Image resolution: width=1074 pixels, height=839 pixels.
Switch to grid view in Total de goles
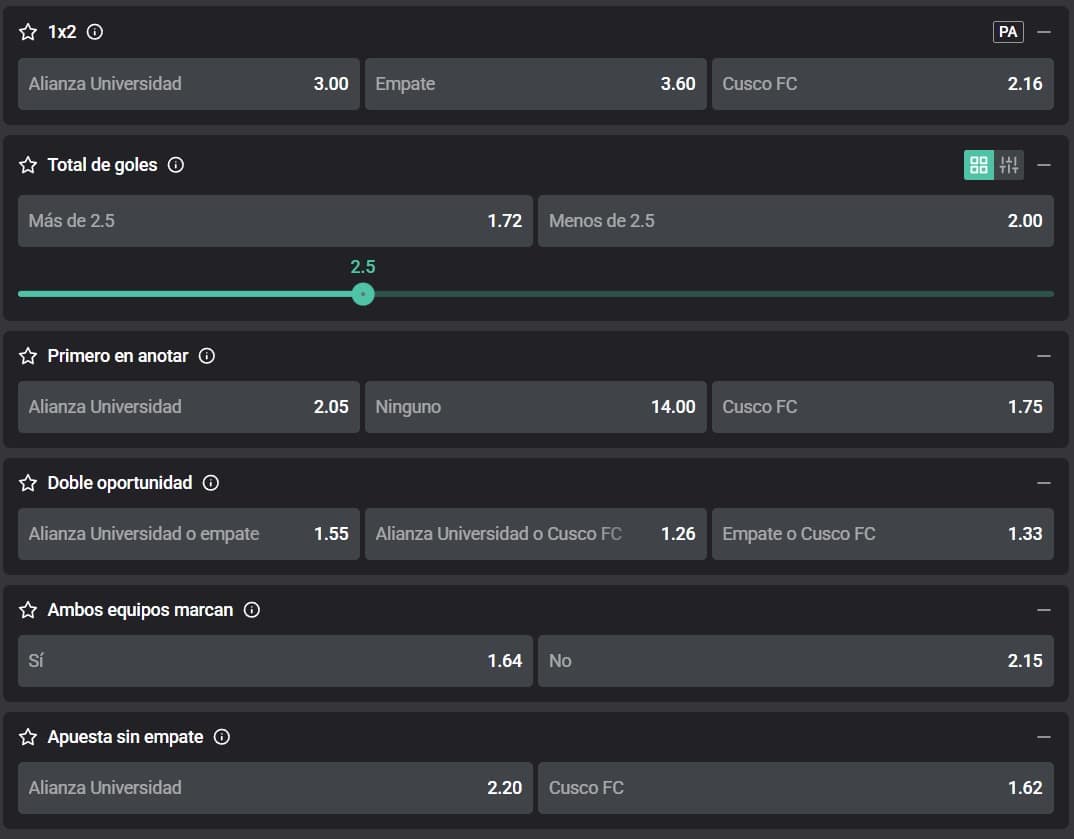pos(978,165)
